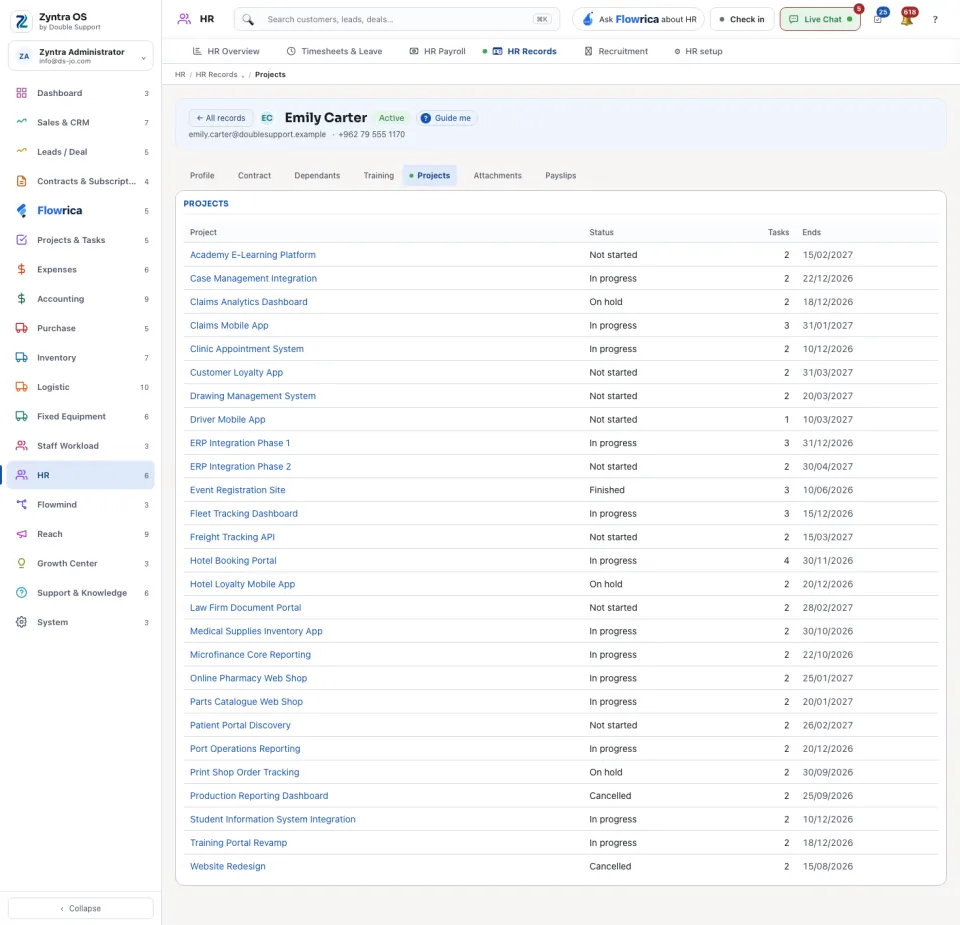Click the email emily.carter@doublesupport.example
Image resolution: width=960 pixels, height=925 pixels.
pos(257,135)
